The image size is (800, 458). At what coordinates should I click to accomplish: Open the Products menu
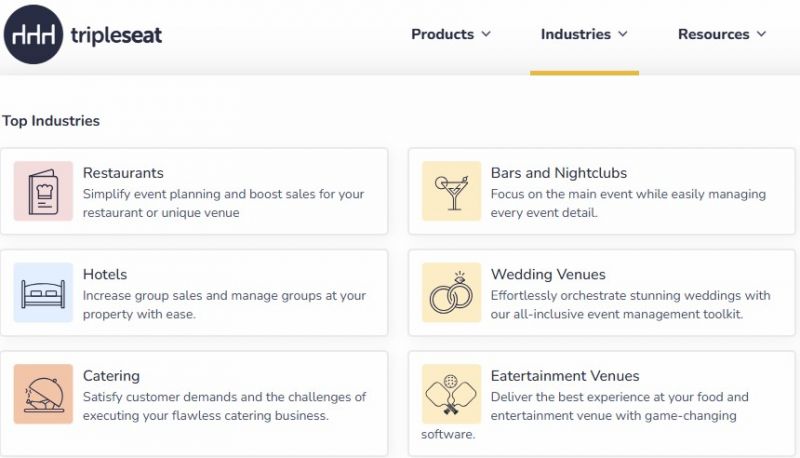coord(442,34)
